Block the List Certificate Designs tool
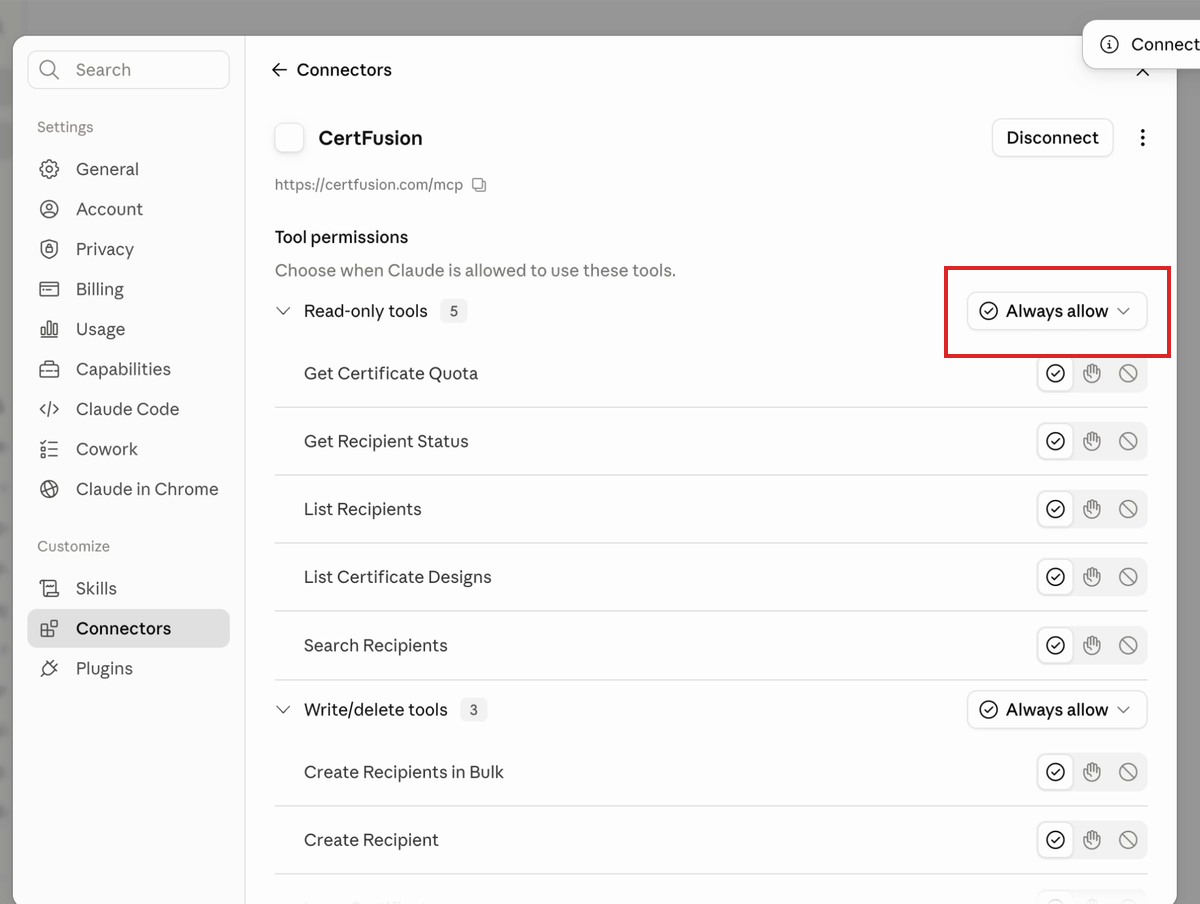 pyautogui.click(x=1128, y=577)
